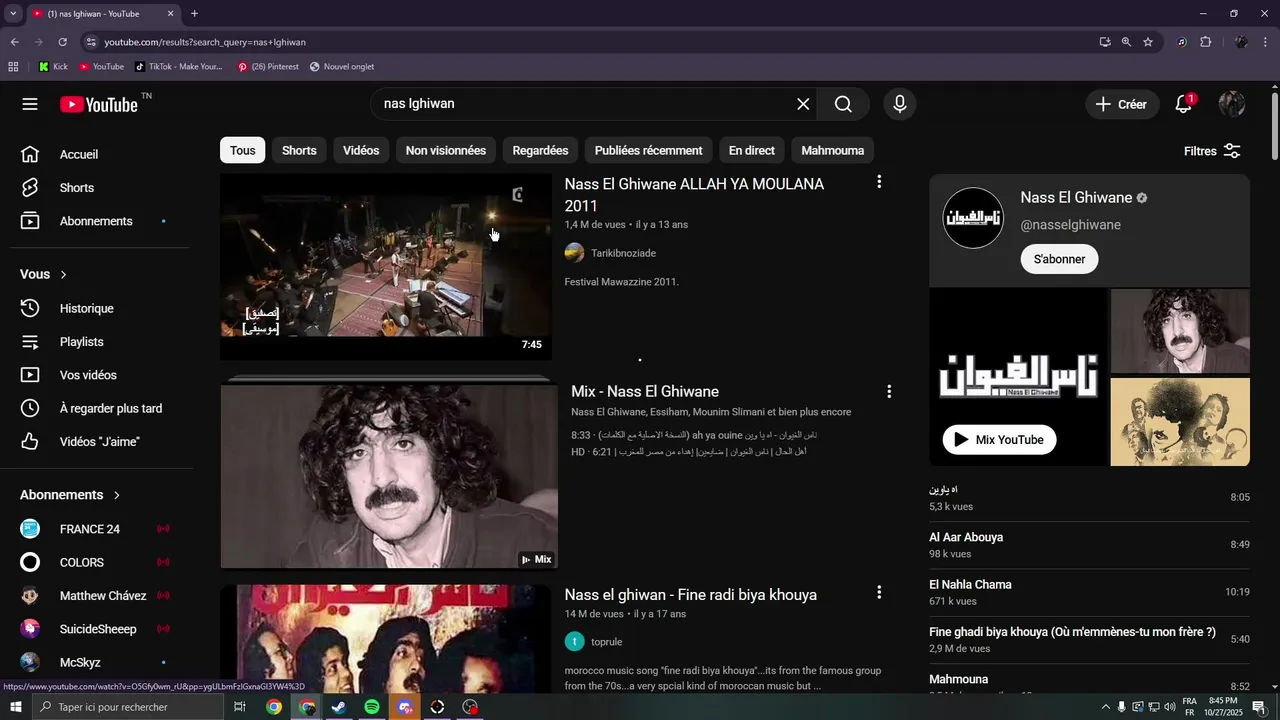Screen dimensions: 1280x720
Task: Click the magnifier search button
Action: tap(843, 104)
